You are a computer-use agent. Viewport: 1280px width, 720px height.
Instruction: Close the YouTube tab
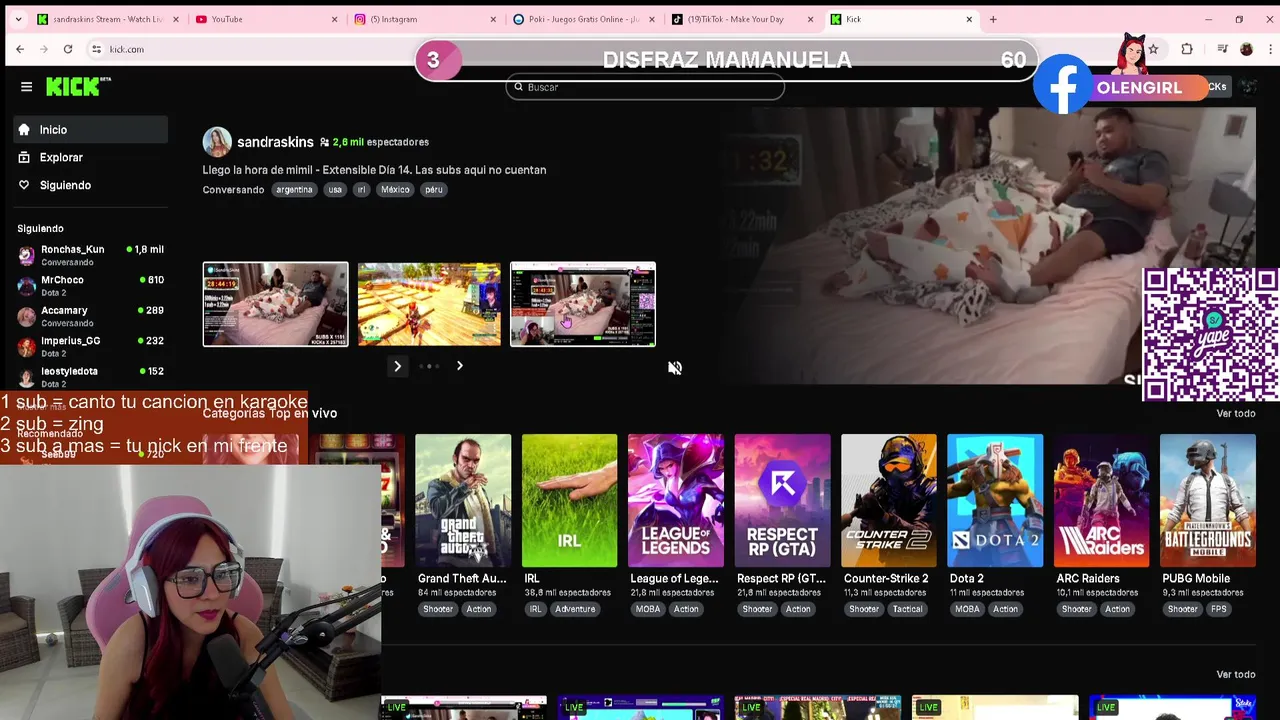pyautogui.click(x=334, y=19)
